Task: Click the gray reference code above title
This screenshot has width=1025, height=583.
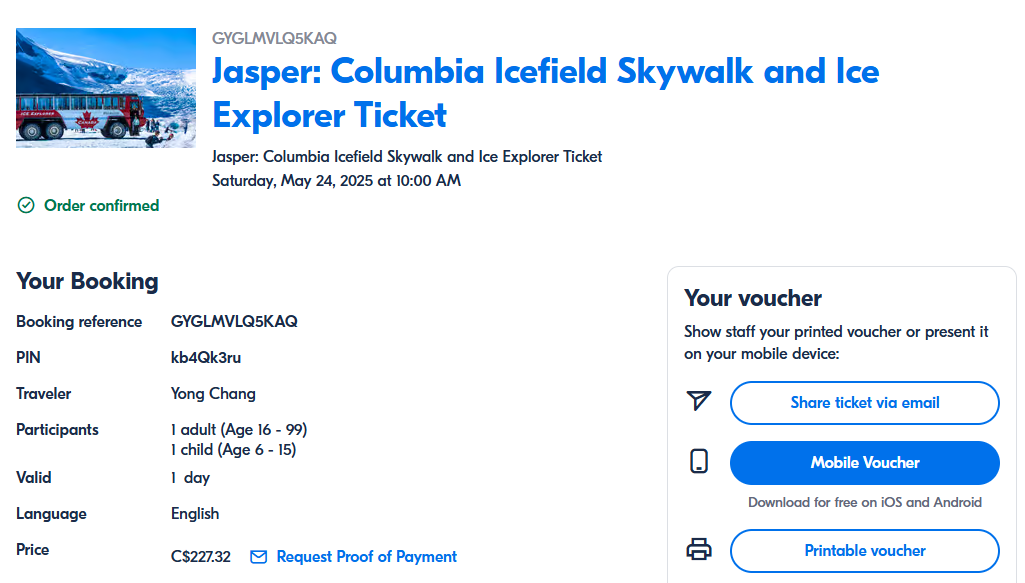Action: [275, 39]
